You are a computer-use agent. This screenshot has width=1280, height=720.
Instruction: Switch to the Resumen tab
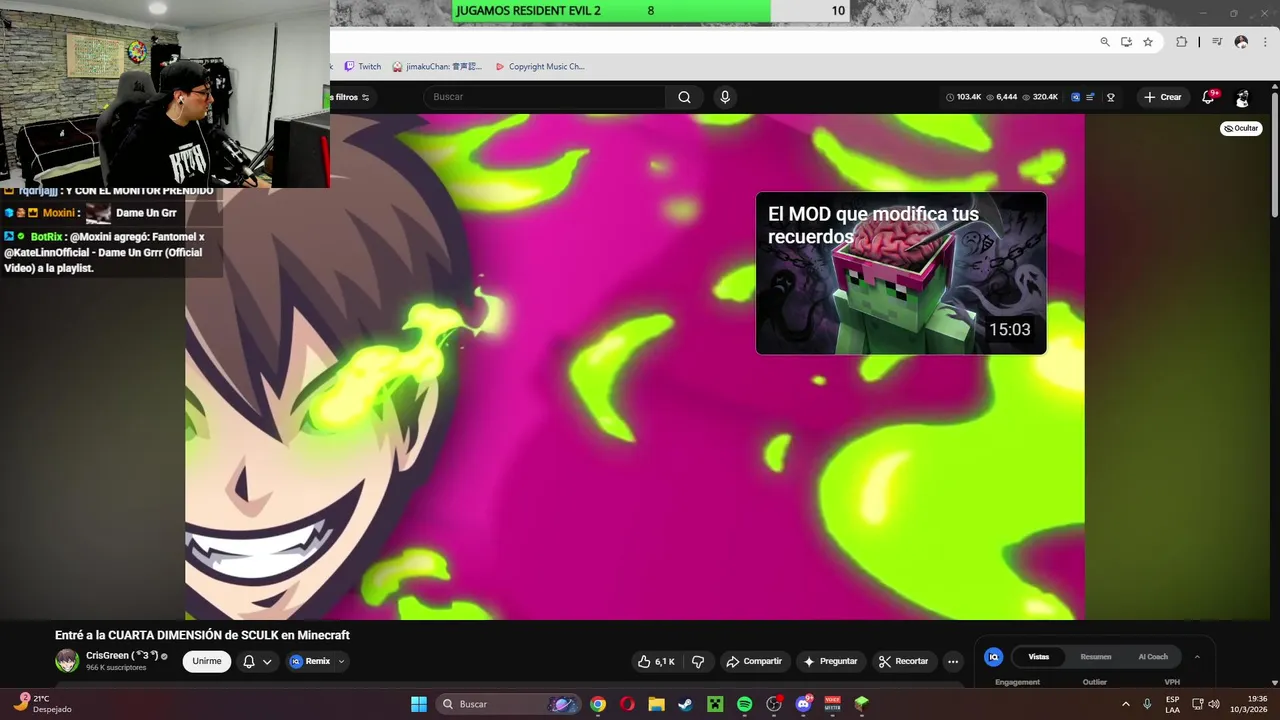coord(1096,657)
